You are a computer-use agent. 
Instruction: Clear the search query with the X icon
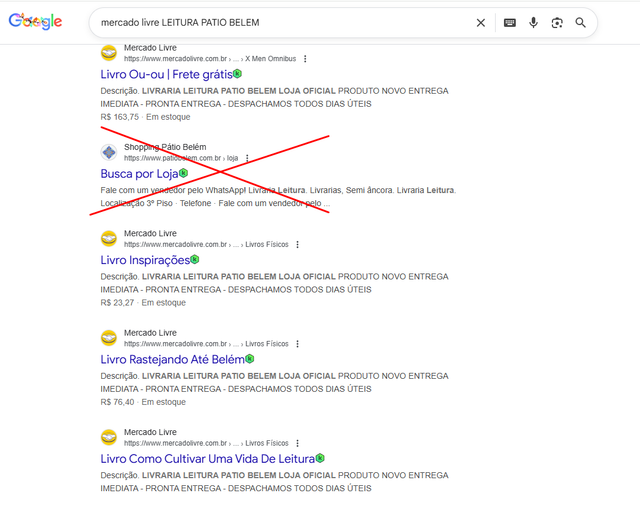pos(481,23)
